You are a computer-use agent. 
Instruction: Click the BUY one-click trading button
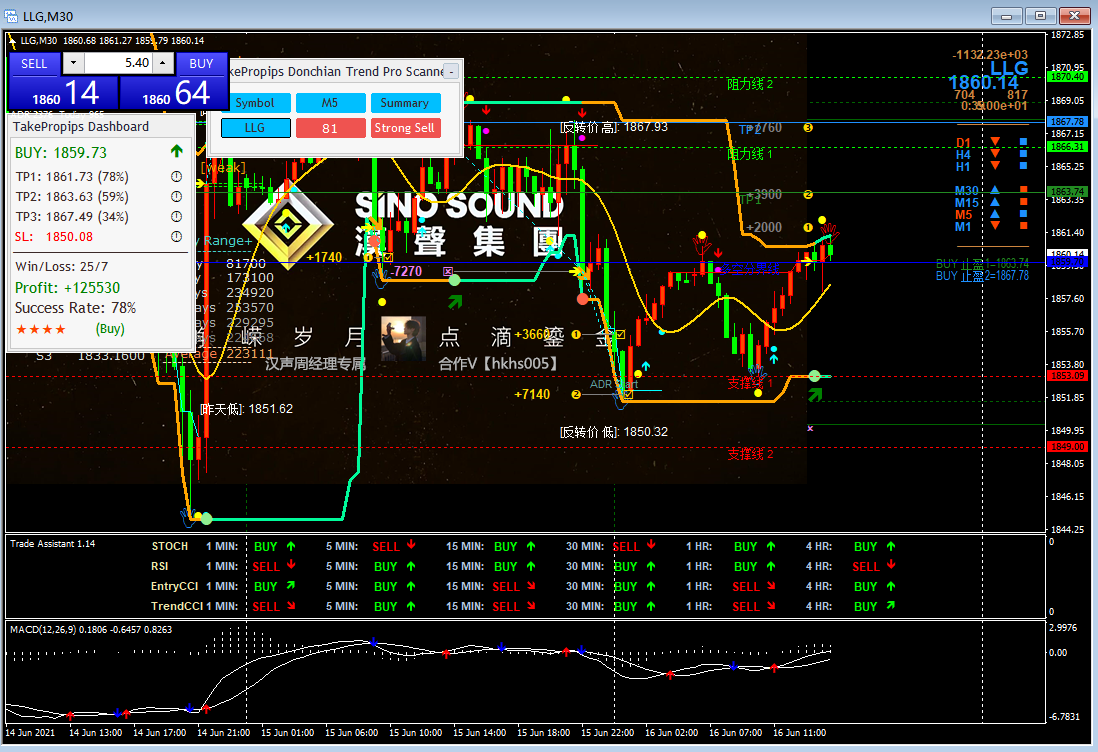201,64
